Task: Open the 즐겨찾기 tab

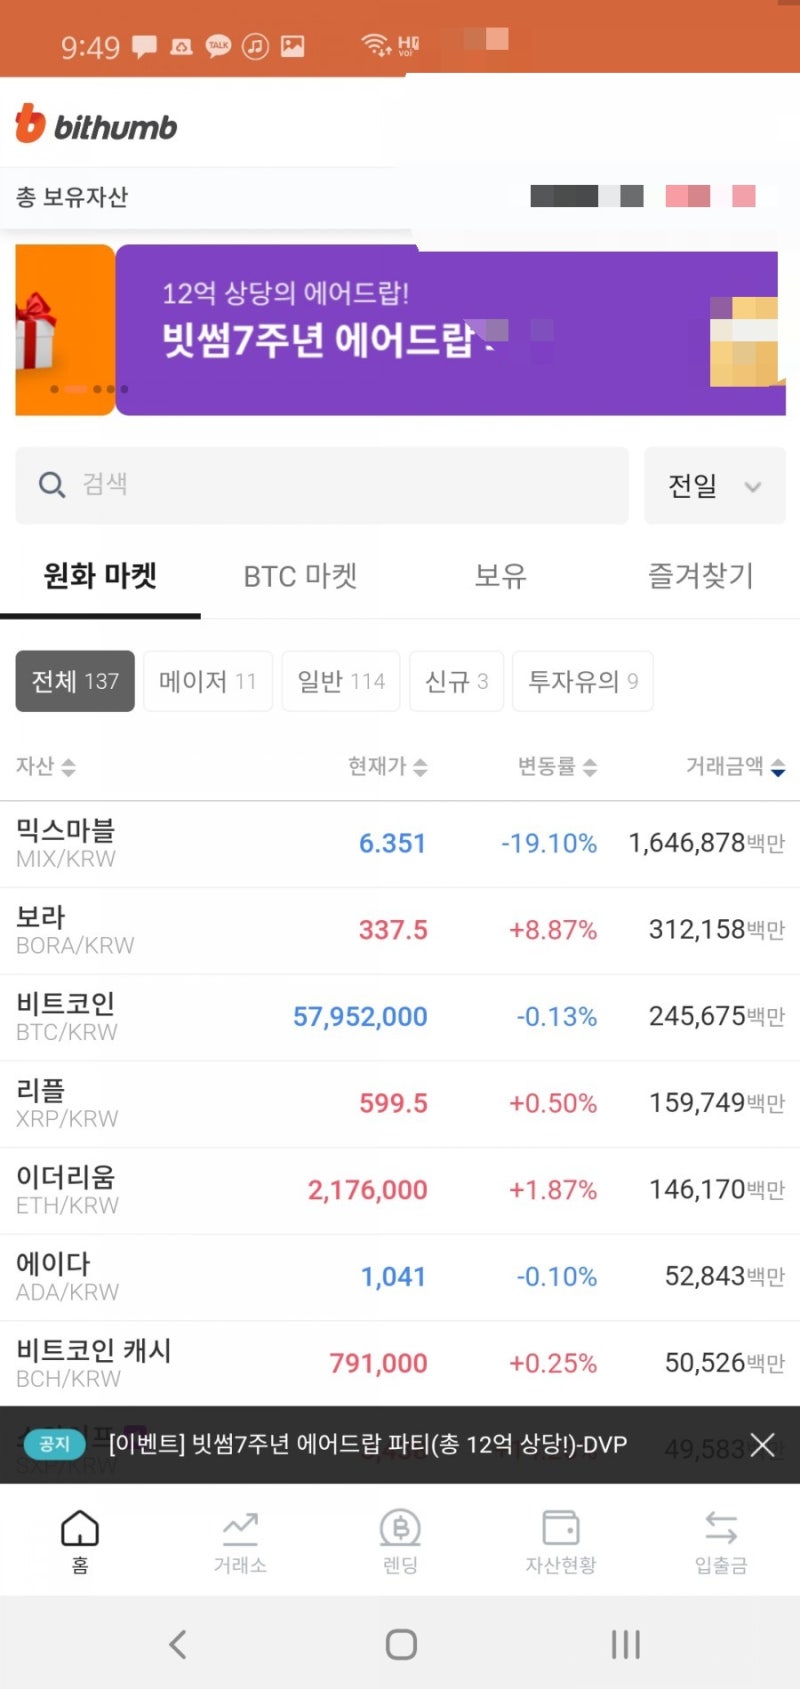Action: click(x=699, y=576)
